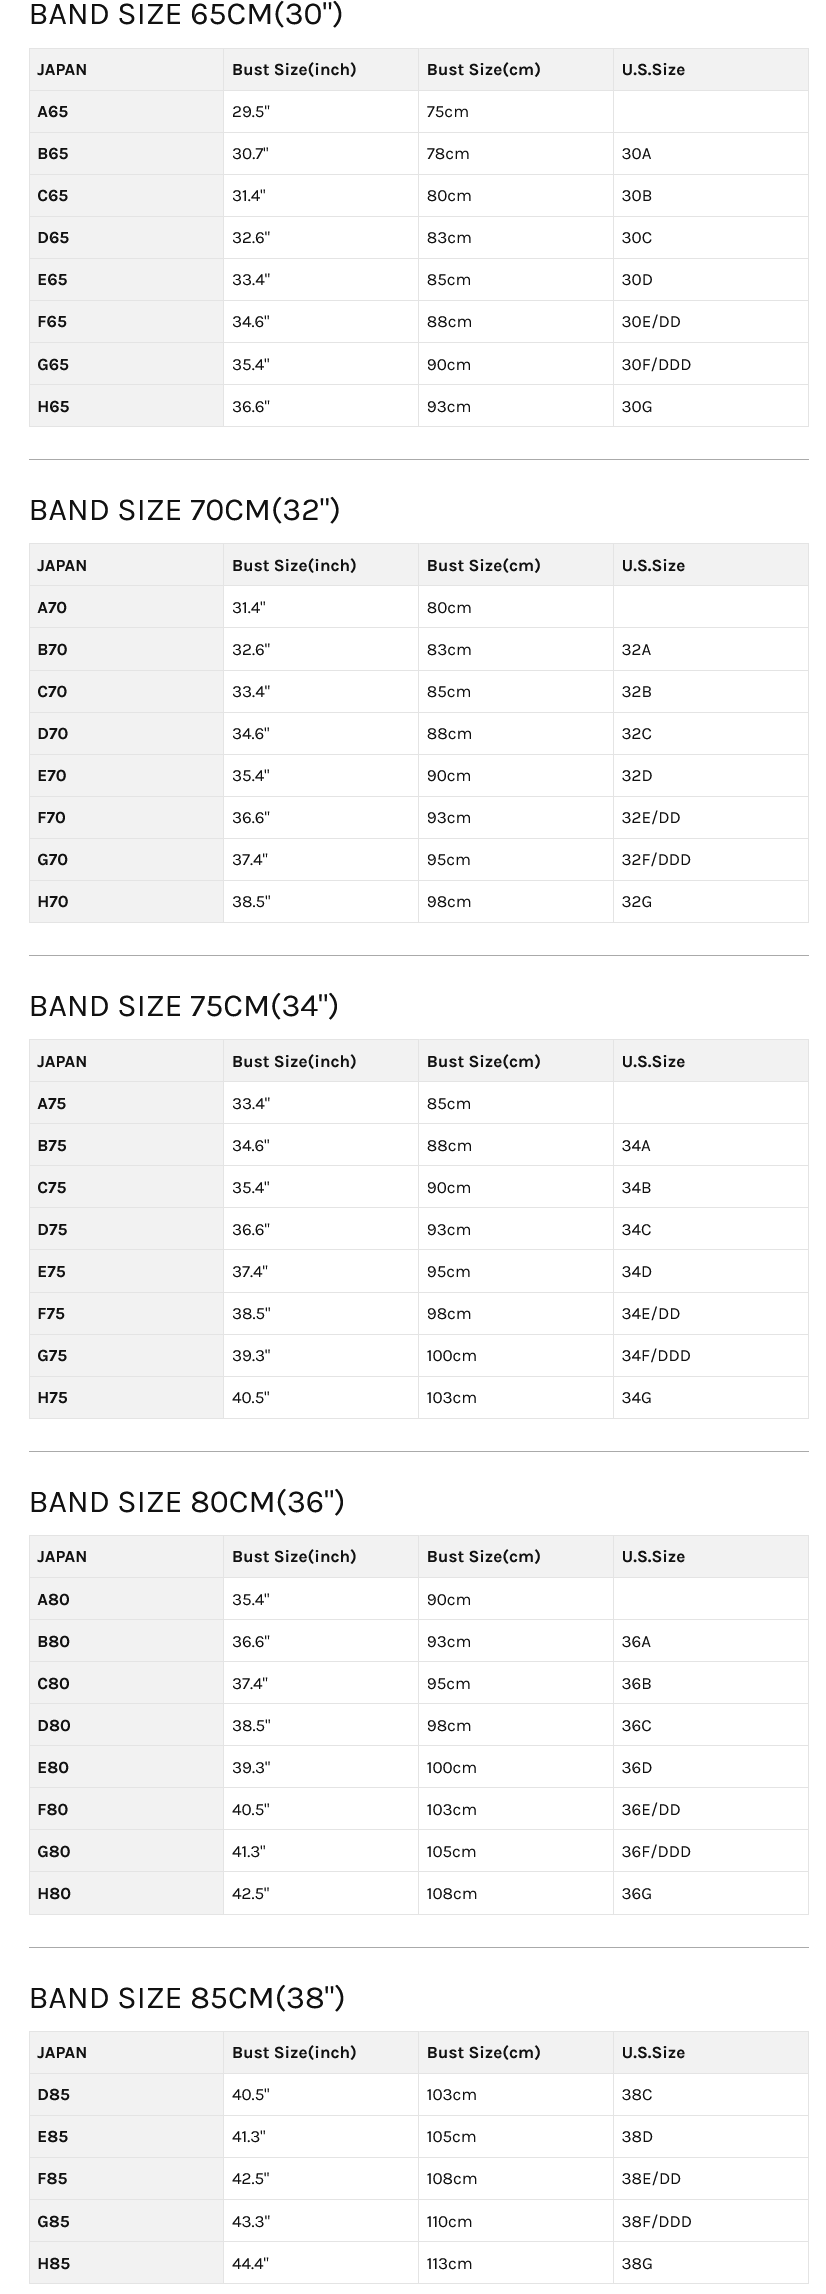Select the 36E/DD size cell
Viewport: 826px width, 2294px height.
pyautogui.click(x=710, y=1809)
